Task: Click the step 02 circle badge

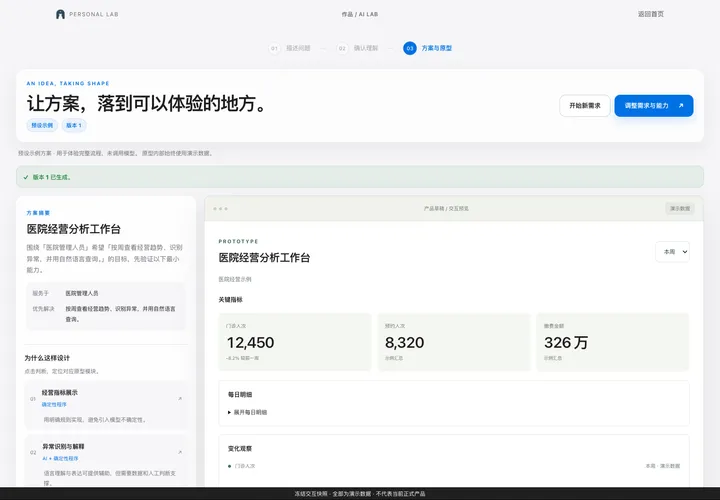Action: (x=342, y=48)
